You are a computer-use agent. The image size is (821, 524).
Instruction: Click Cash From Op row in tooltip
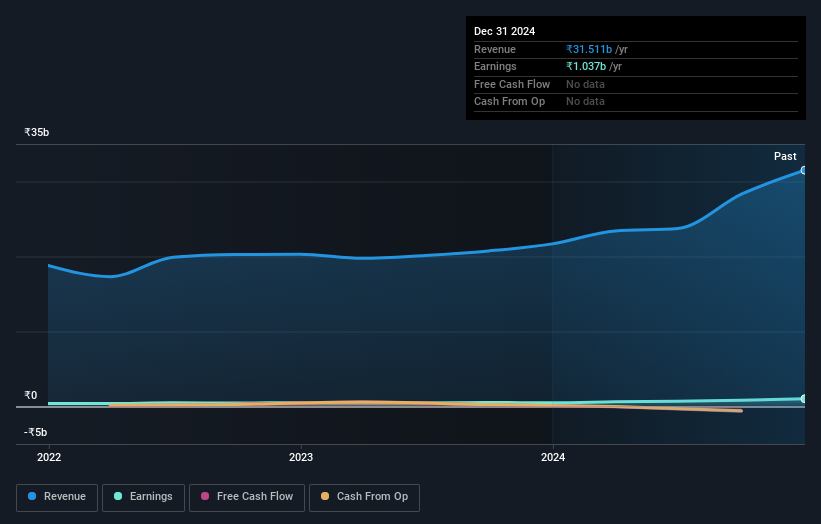point(636,102)
